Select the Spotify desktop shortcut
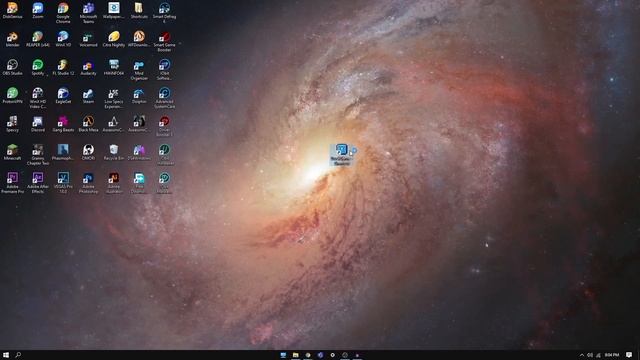 (38, 67)
